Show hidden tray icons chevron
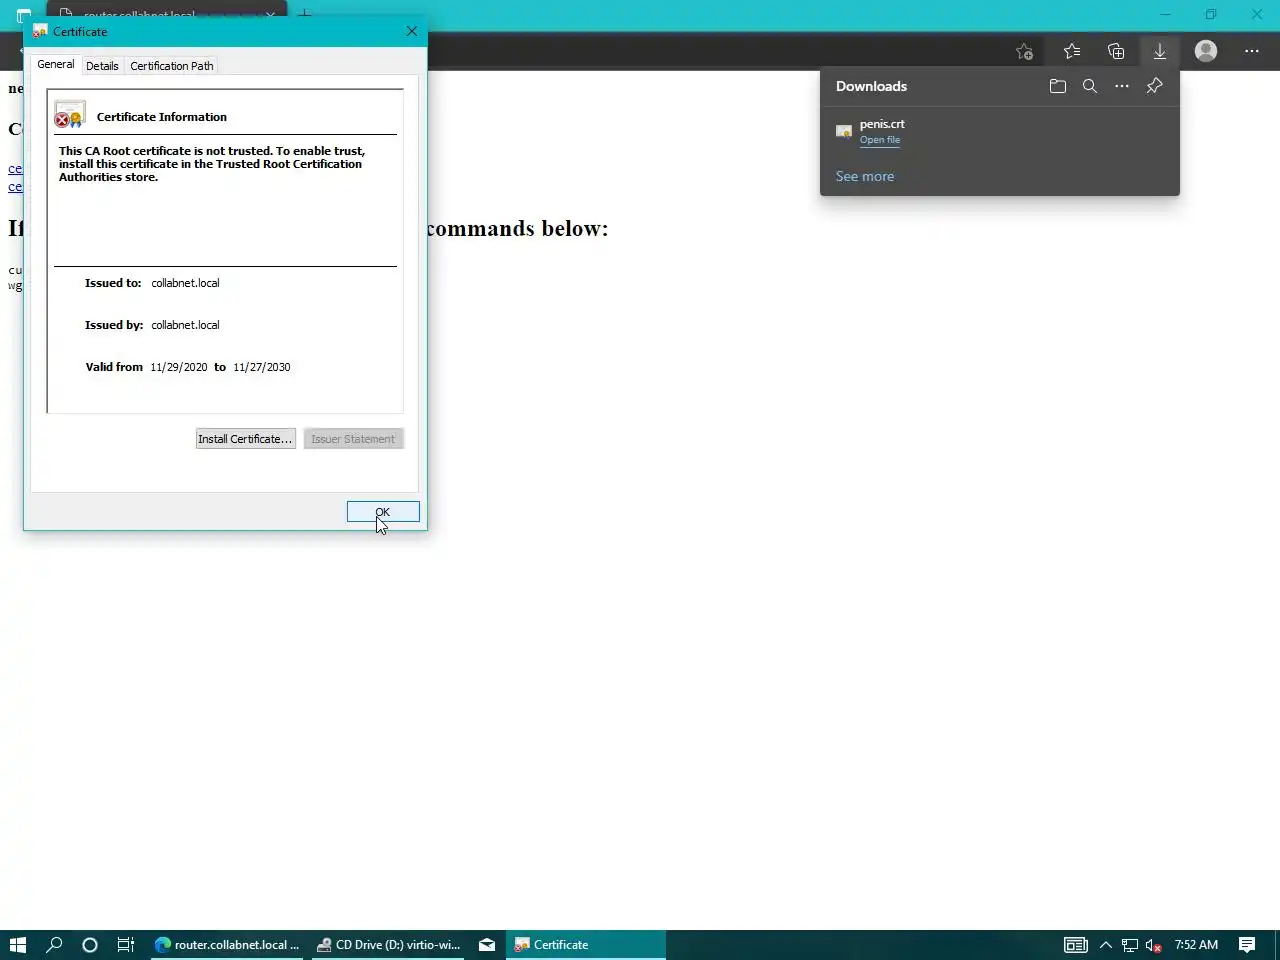Screen dimensions: 1280x960 click(1106, 944)
